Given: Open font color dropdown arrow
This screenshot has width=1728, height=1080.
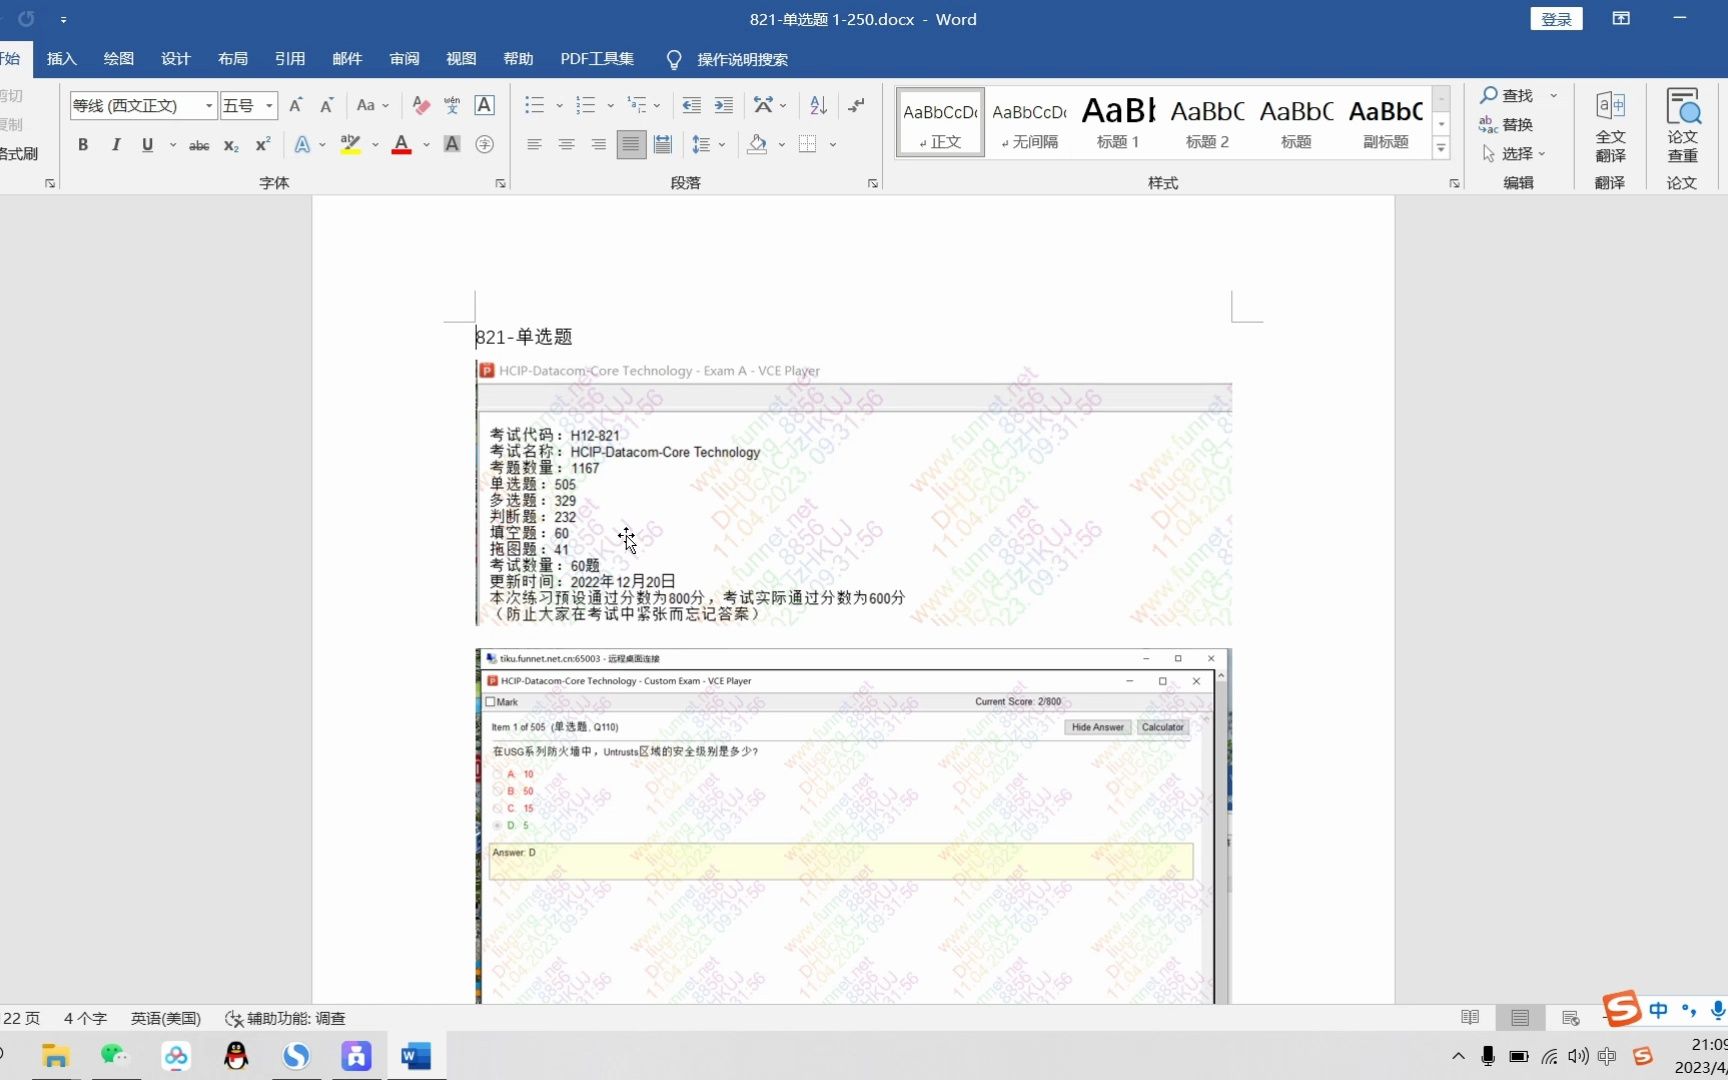Looking at the screenshot, I should tap(426, 145).
